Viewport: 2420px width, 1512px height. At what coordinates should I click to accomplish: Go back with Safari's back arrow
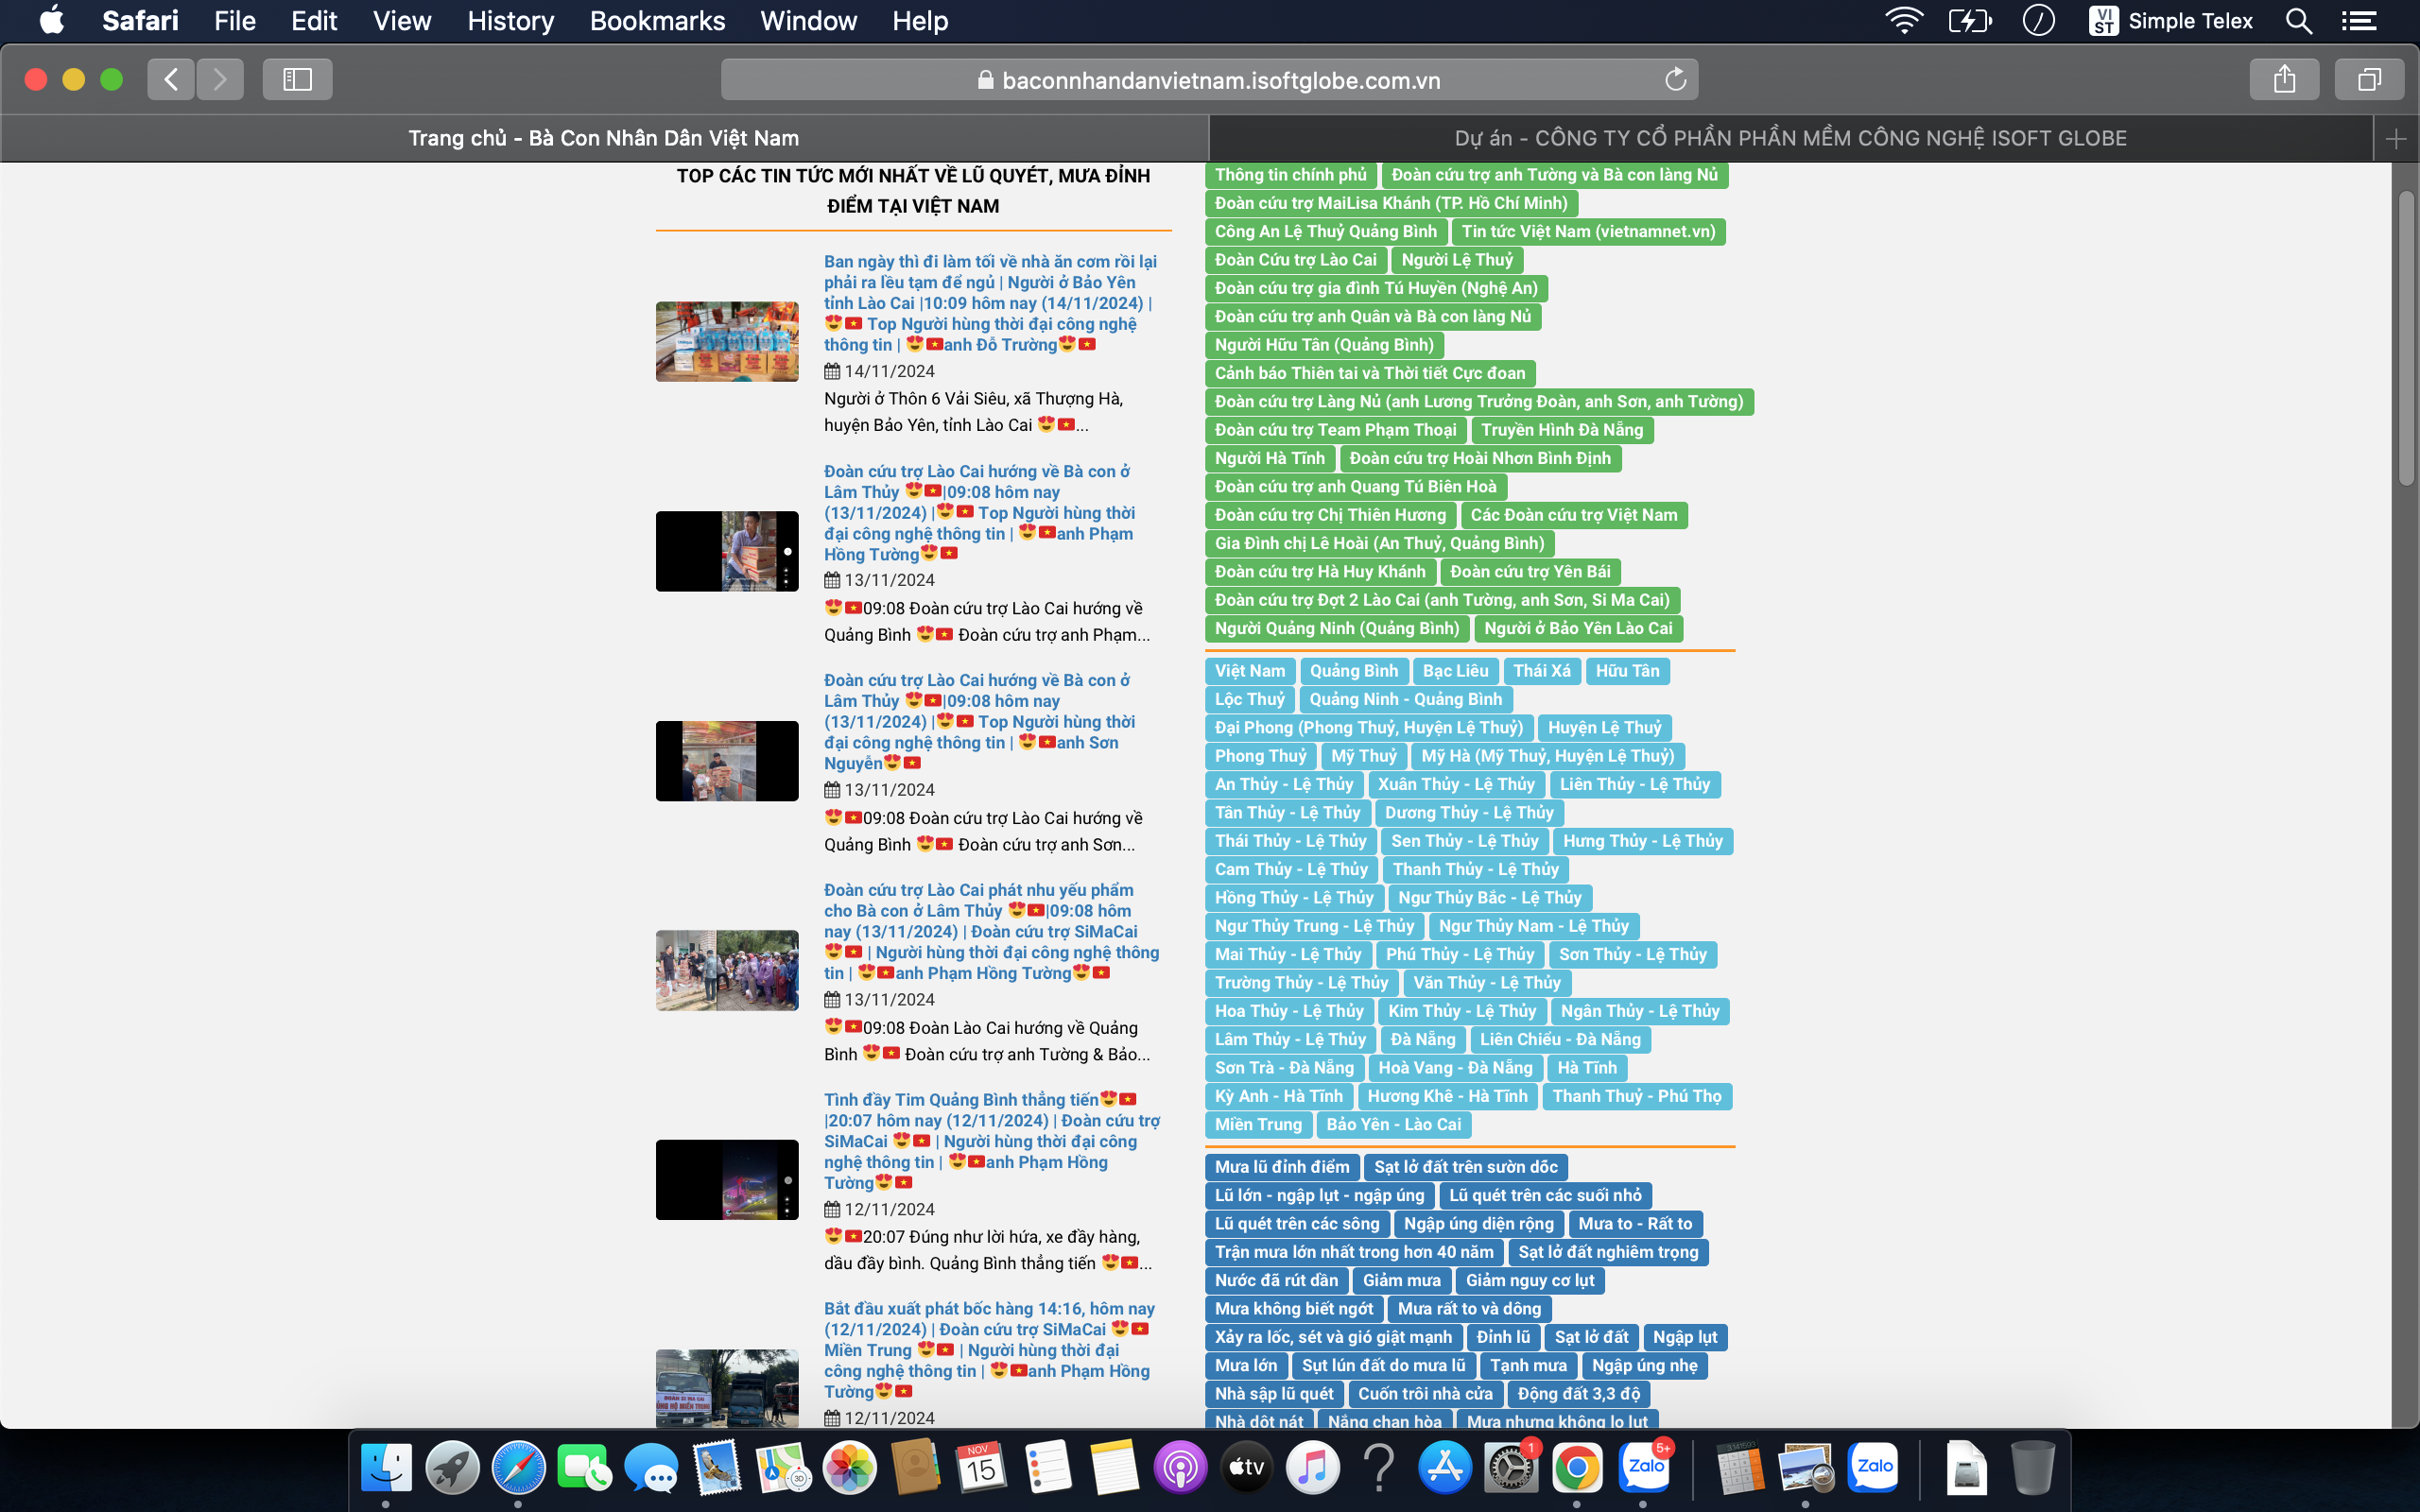pos(171,79)
